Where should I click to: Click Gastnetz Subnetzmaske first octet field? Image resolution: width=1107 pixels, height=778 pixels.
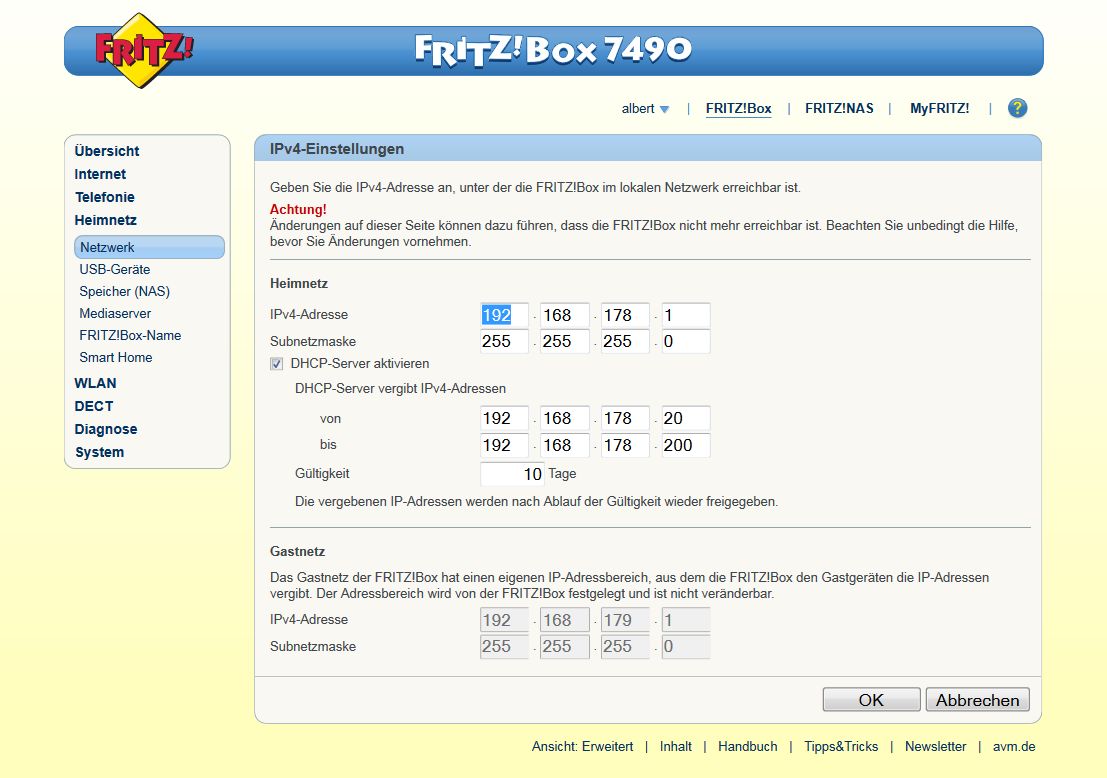point(504,646)
